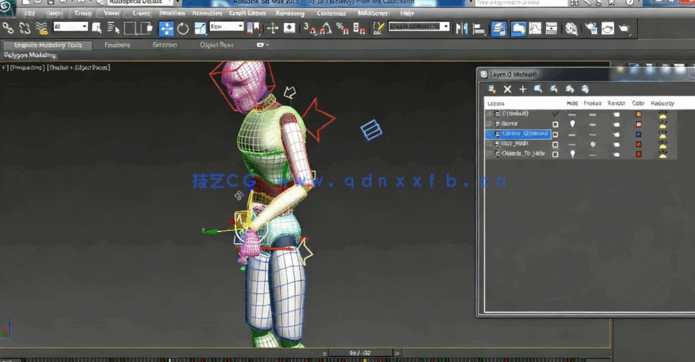
Task: Expand the Polygon Modeling panel
Action: coord(30,55)
